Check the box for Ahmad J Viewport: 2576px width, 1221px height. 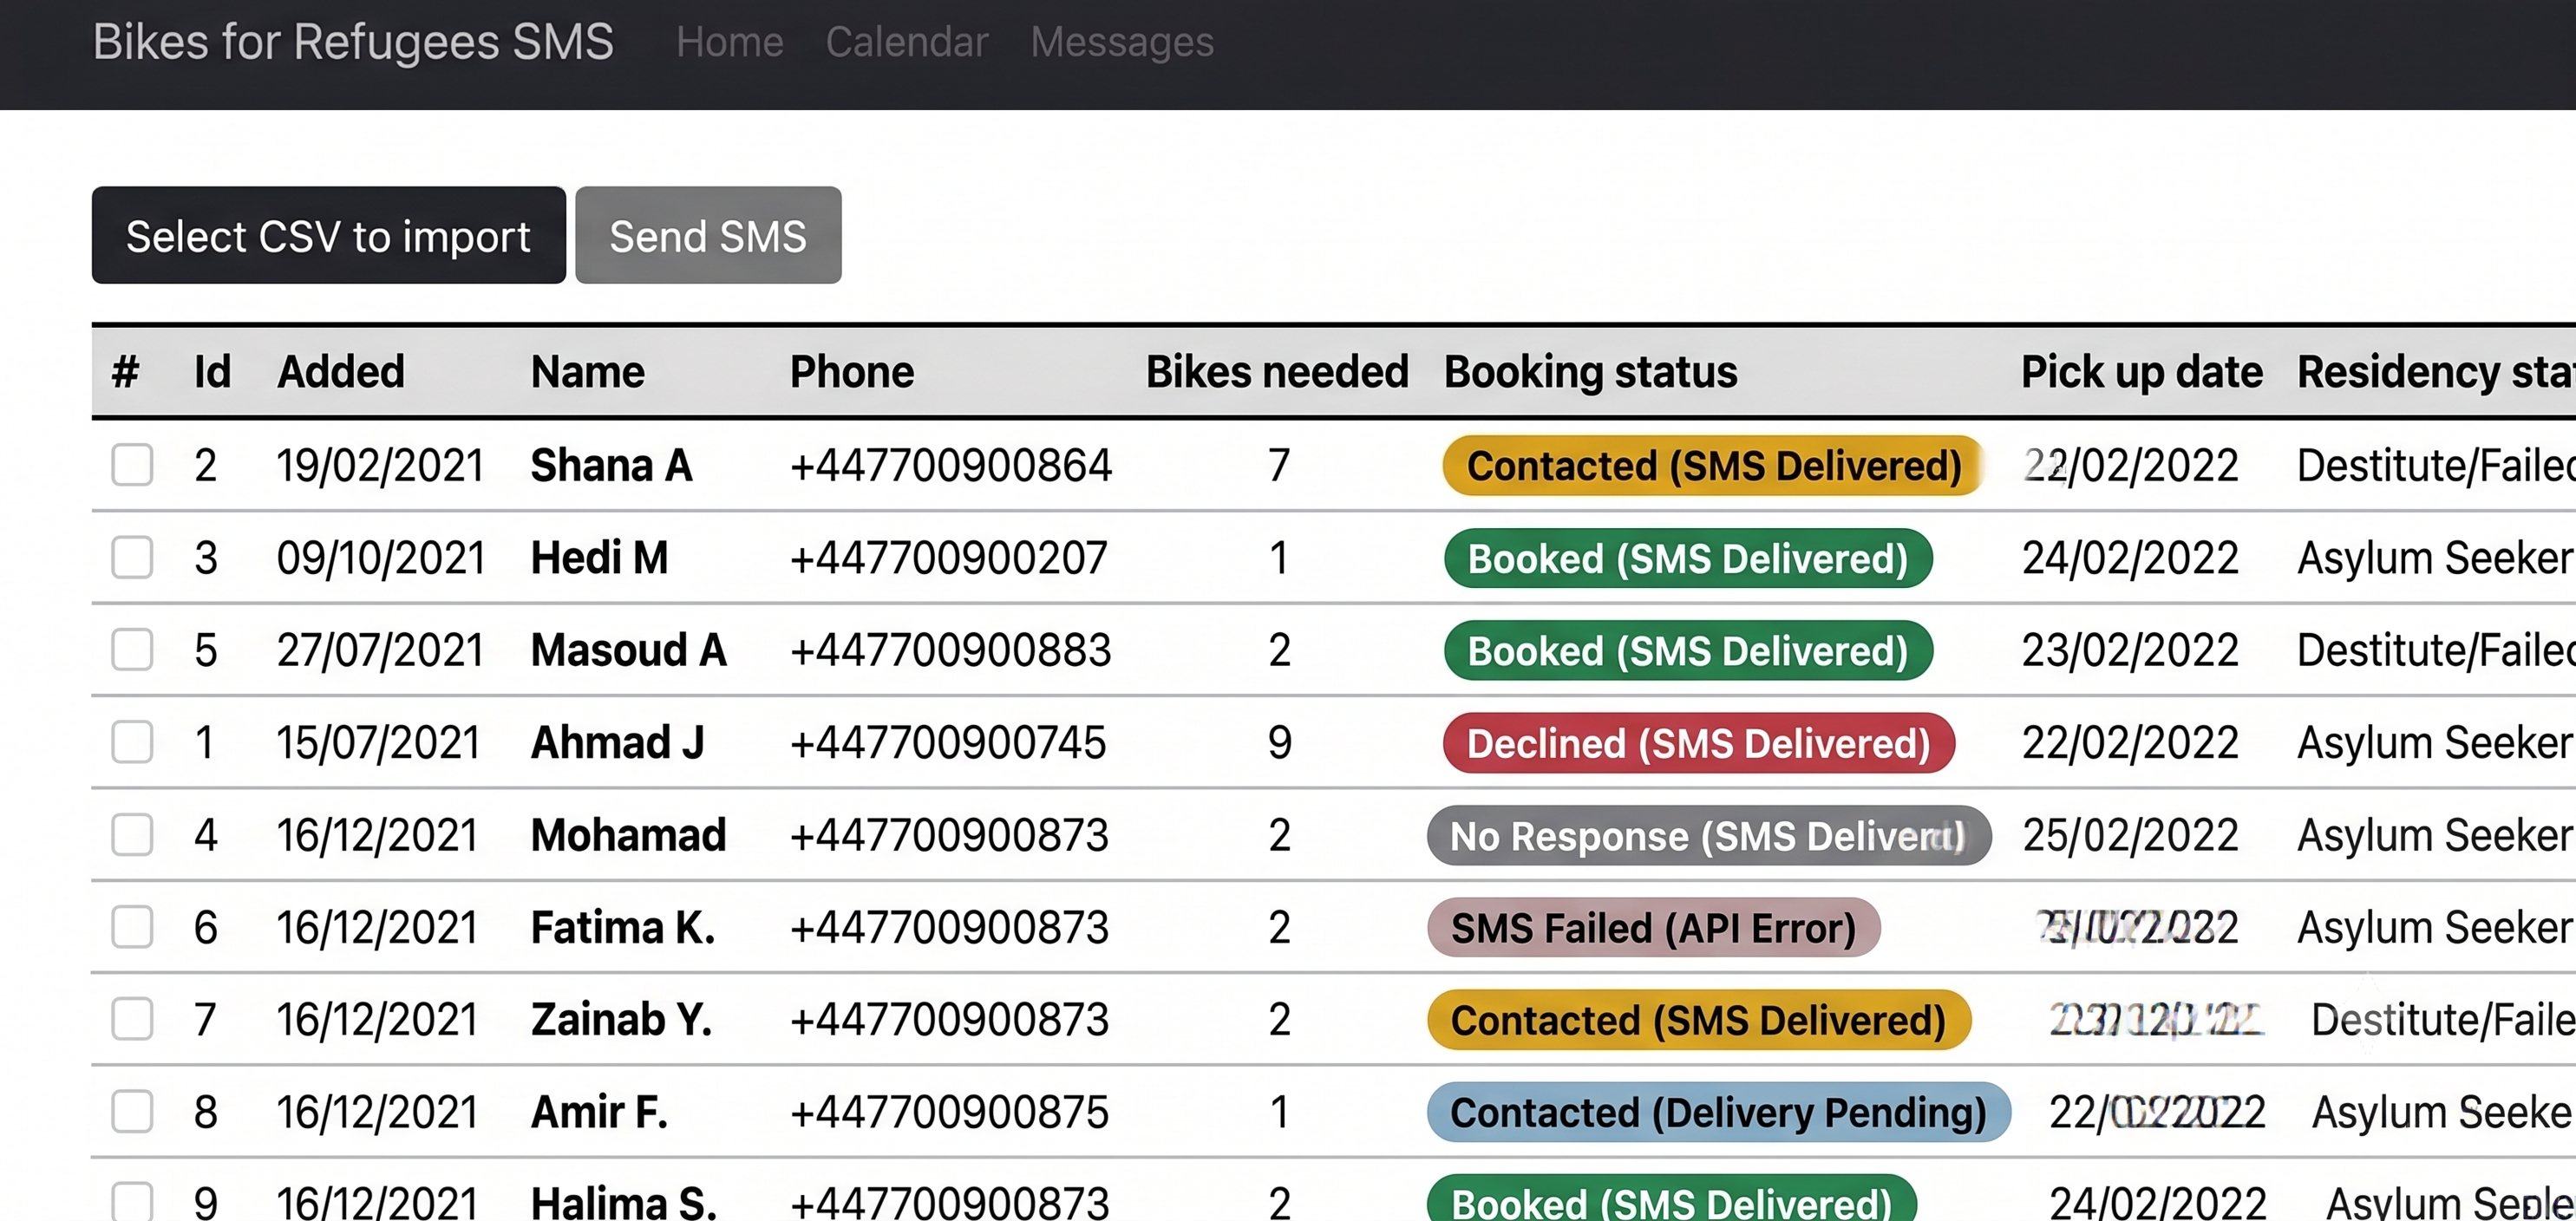(132, 742)
